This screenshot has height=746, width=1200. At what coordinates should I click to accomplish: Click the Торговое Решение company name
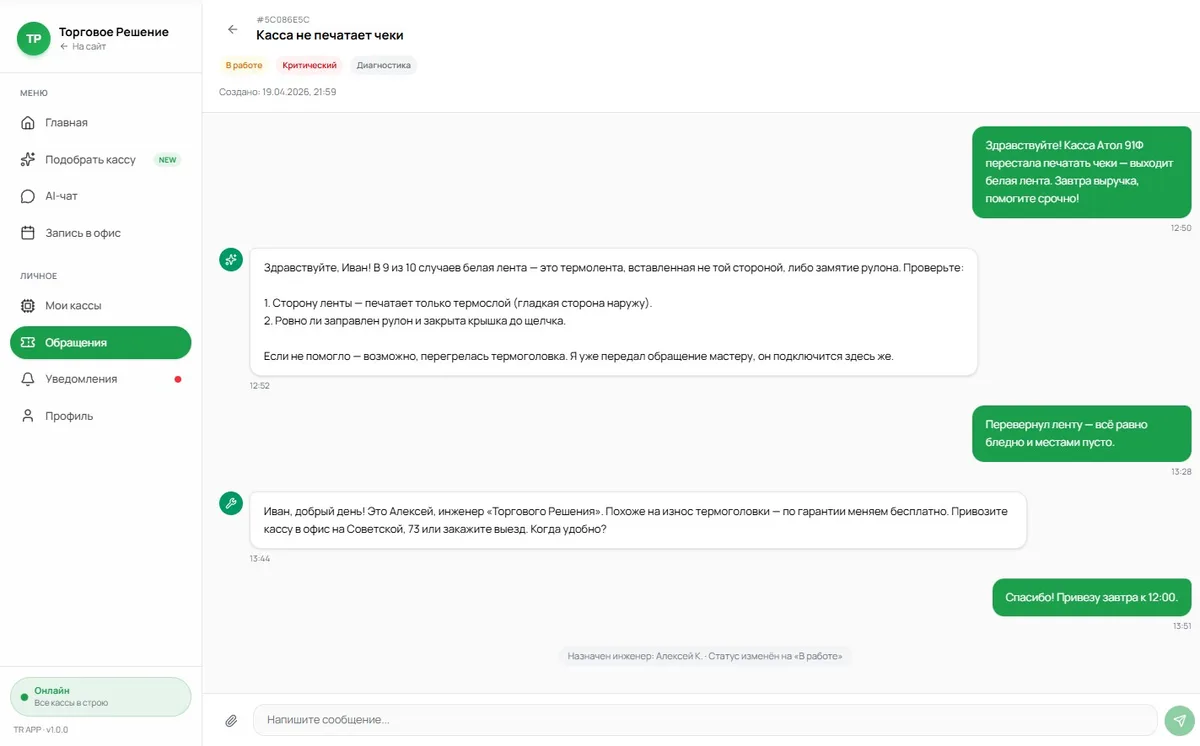(x=114, y=32)
